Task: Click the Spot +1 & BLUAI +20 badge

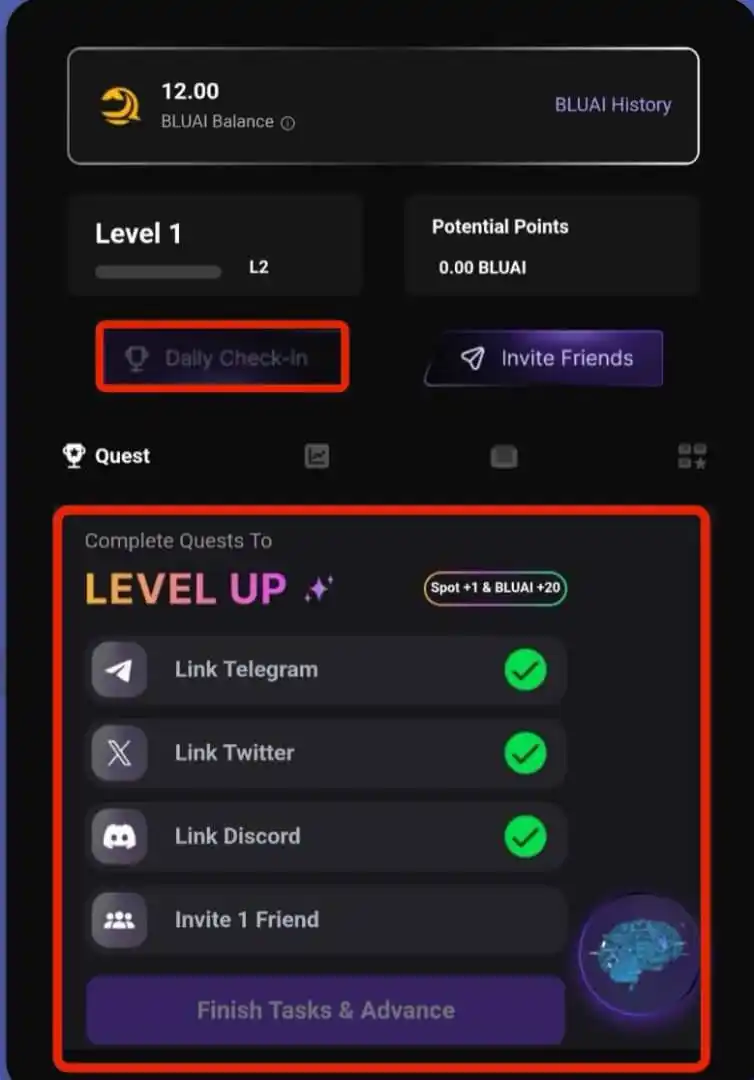Action: (495, 588)
